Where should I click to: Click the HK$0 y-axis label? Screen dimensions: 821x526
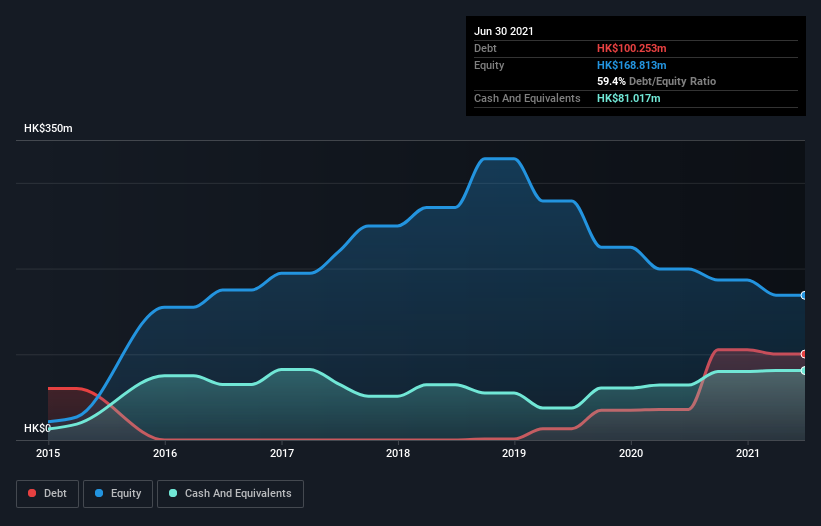37,428
